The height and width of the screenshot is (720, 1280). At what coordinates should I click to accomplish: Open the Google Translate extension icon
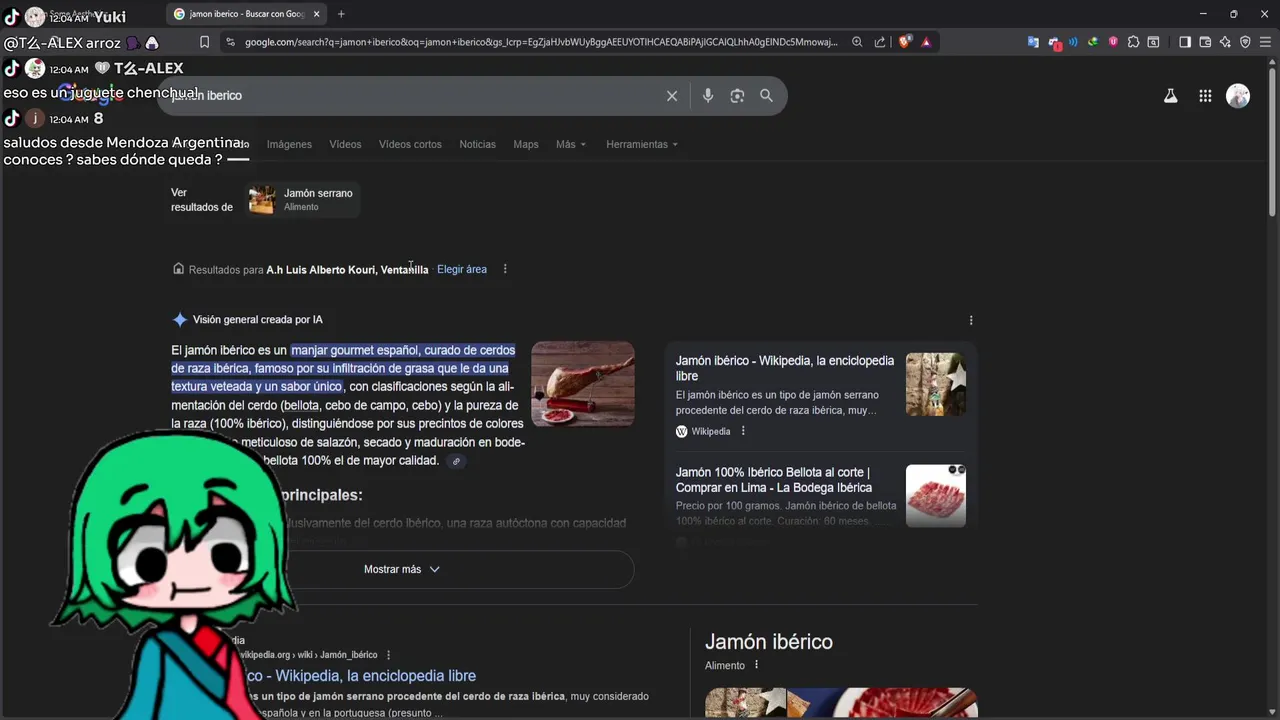point(1033,42)
